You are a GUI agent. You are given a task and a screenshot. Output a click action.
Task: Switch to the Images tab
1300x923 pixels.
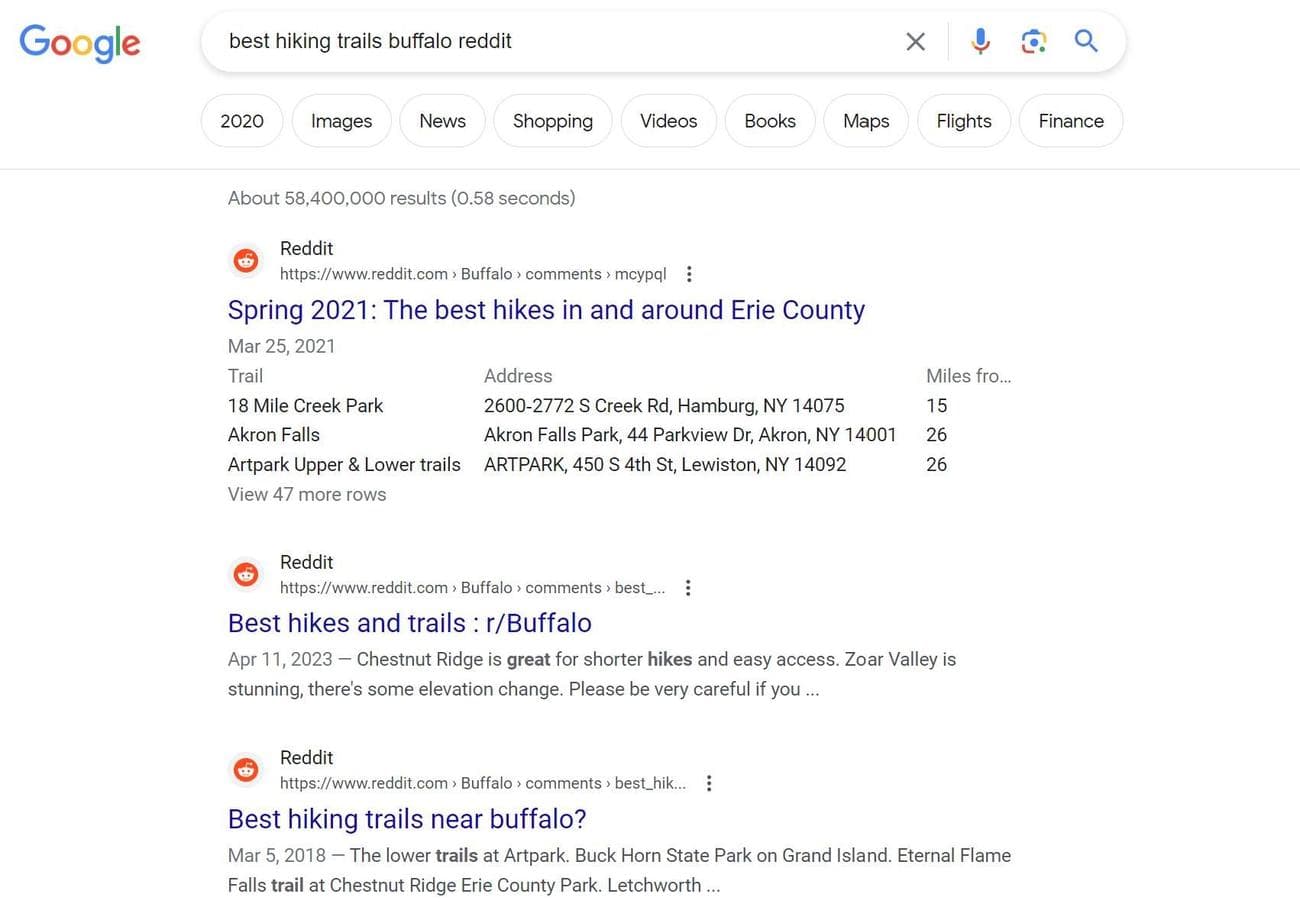[341, 121]
